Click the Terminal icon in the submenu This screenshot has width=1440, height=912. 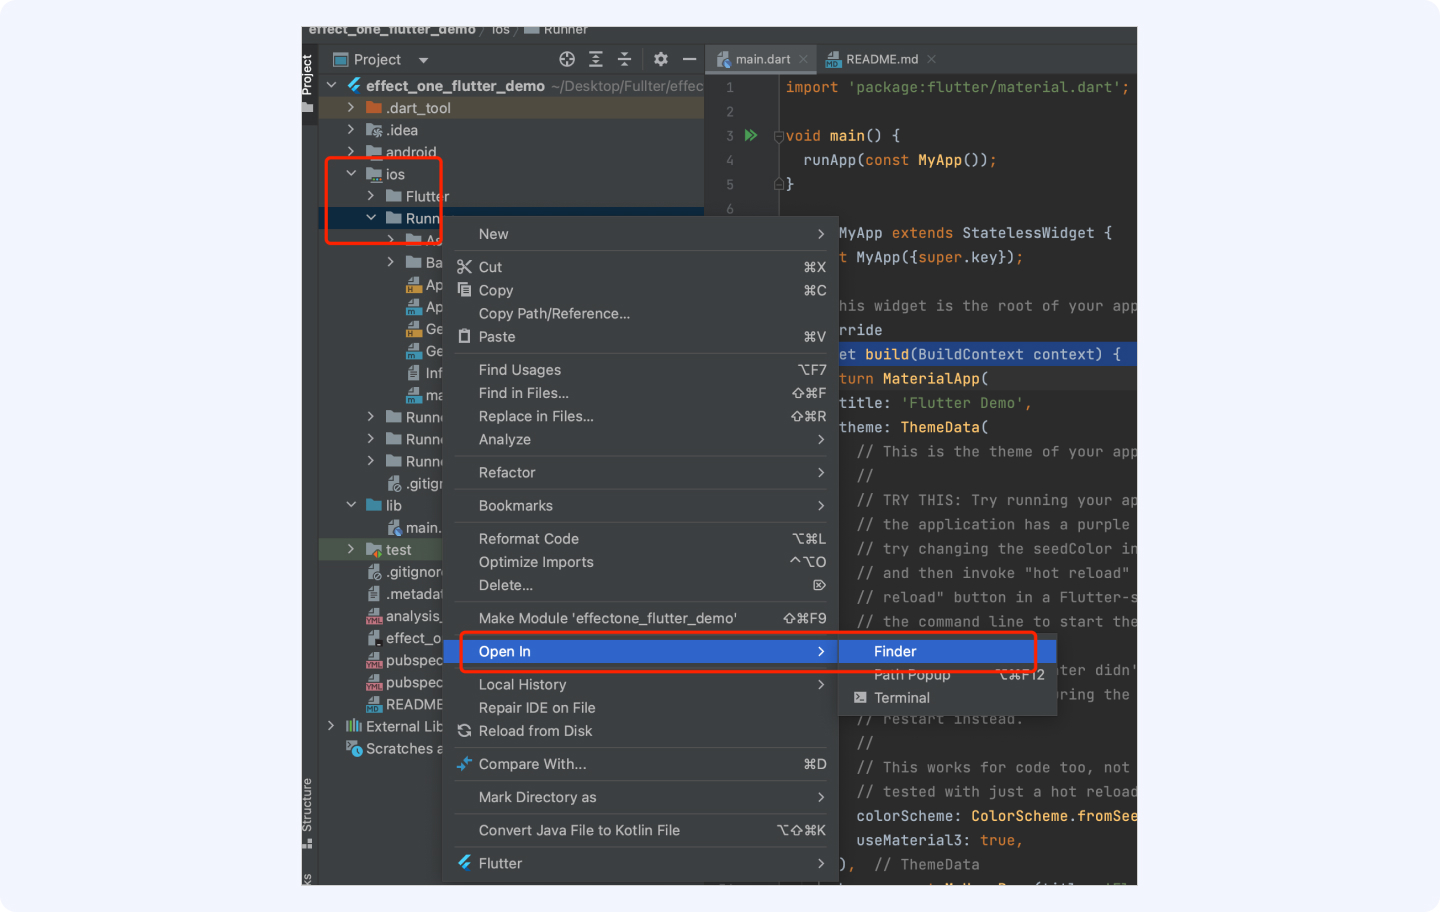[860, 698]
